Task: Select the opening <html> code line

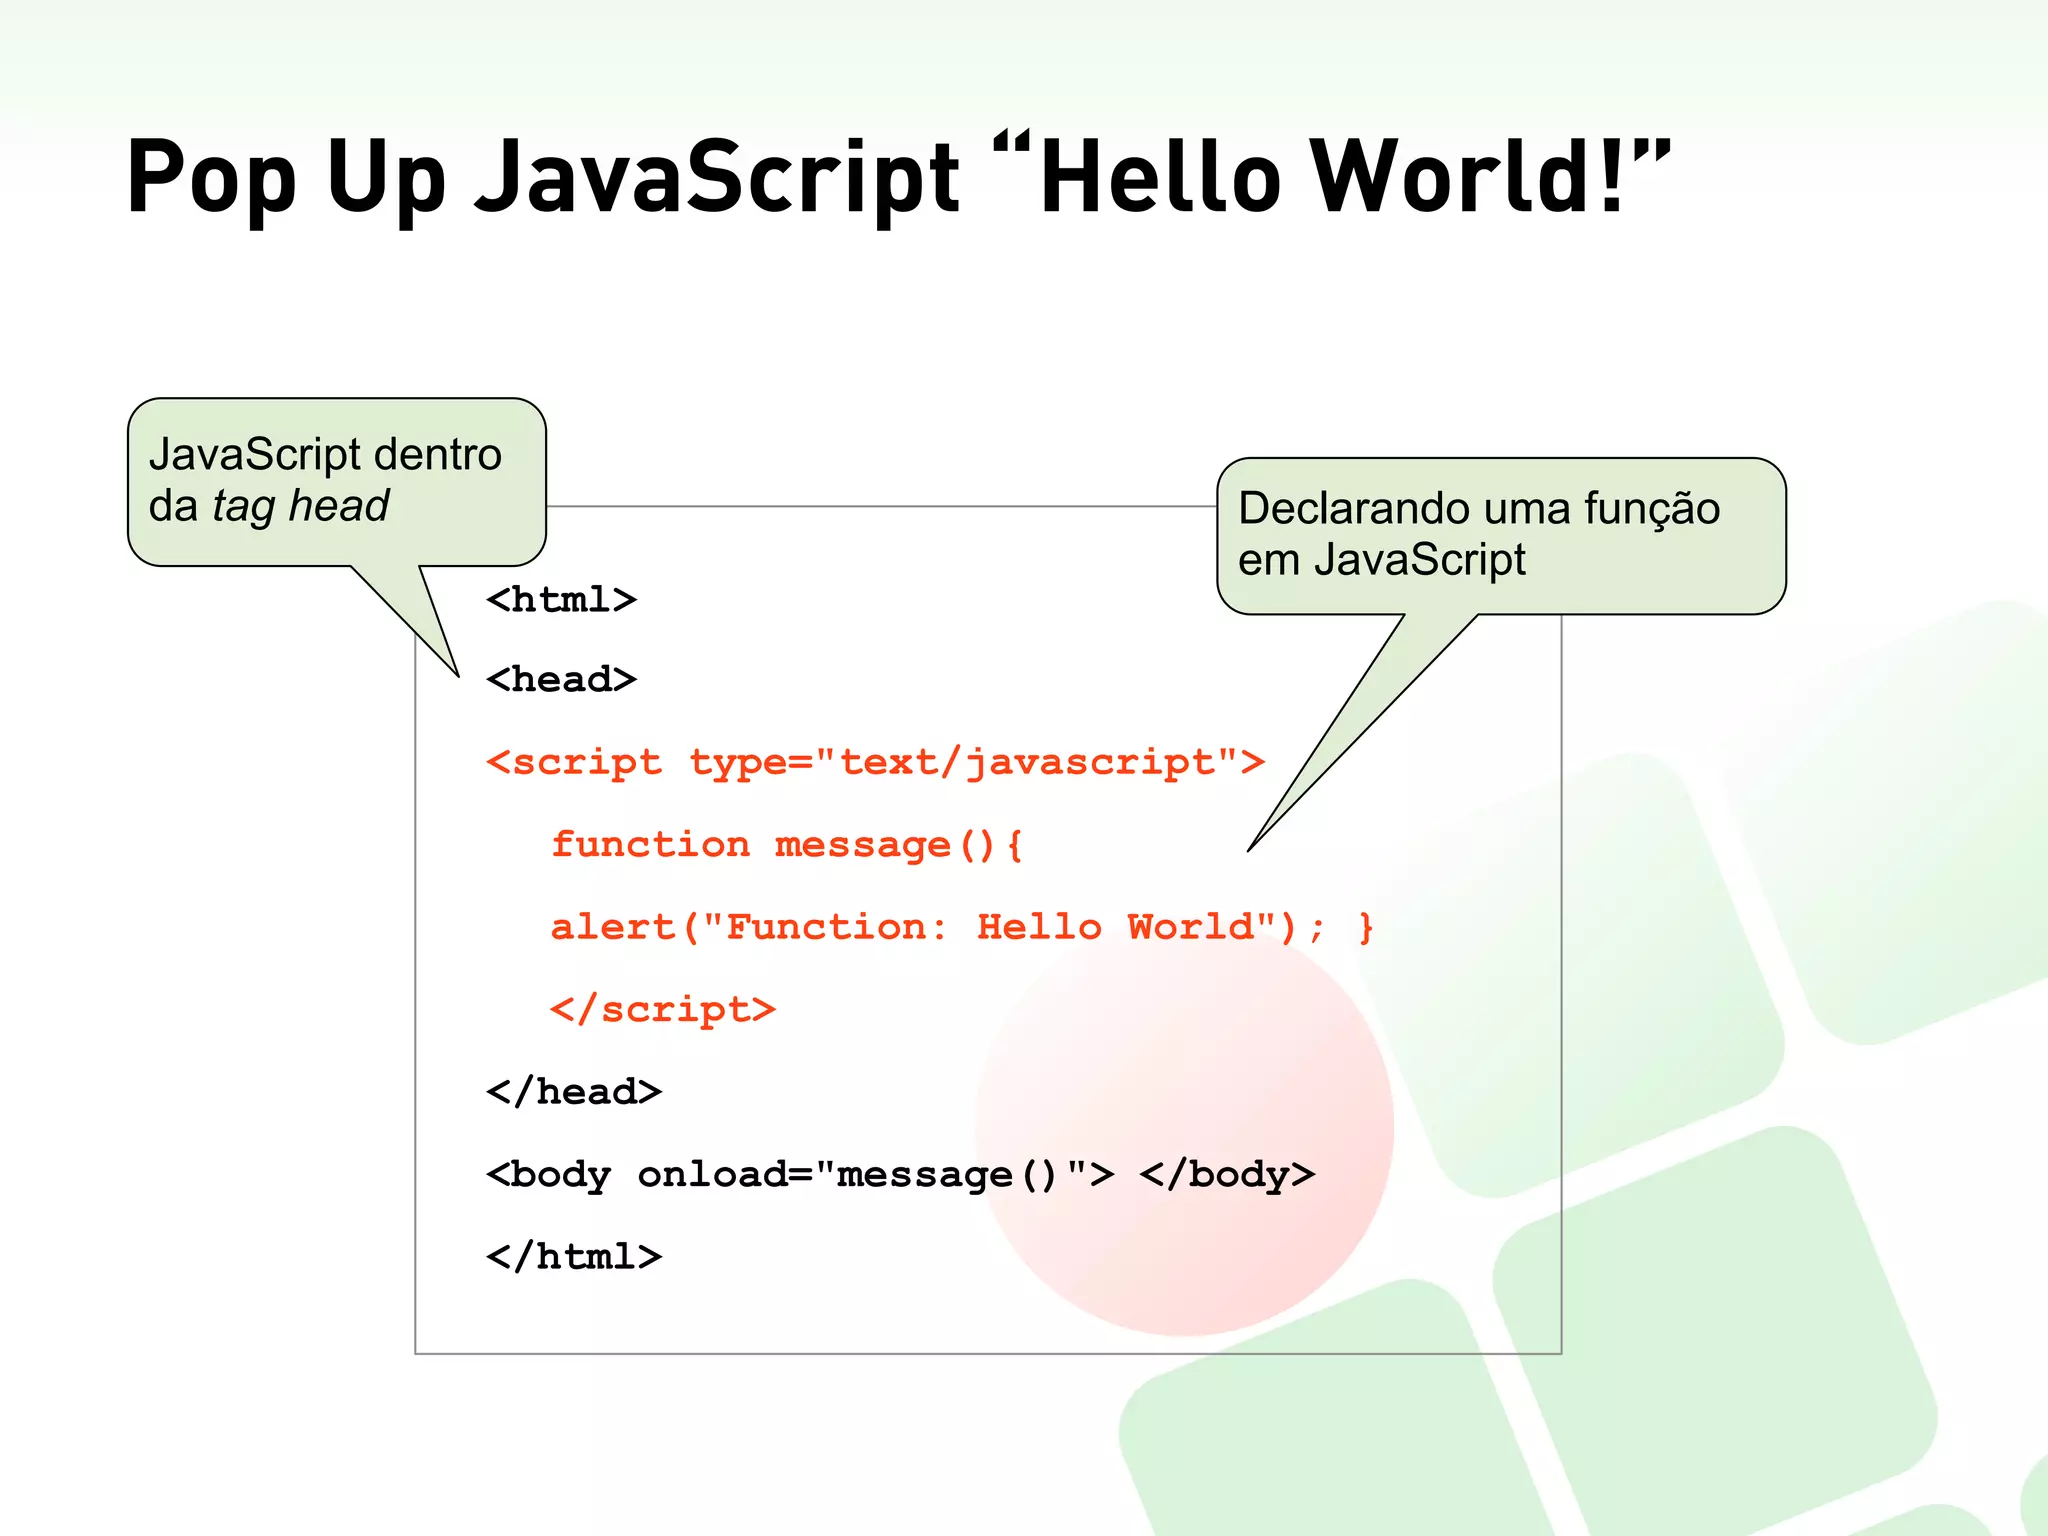Action: pos(561,600)
